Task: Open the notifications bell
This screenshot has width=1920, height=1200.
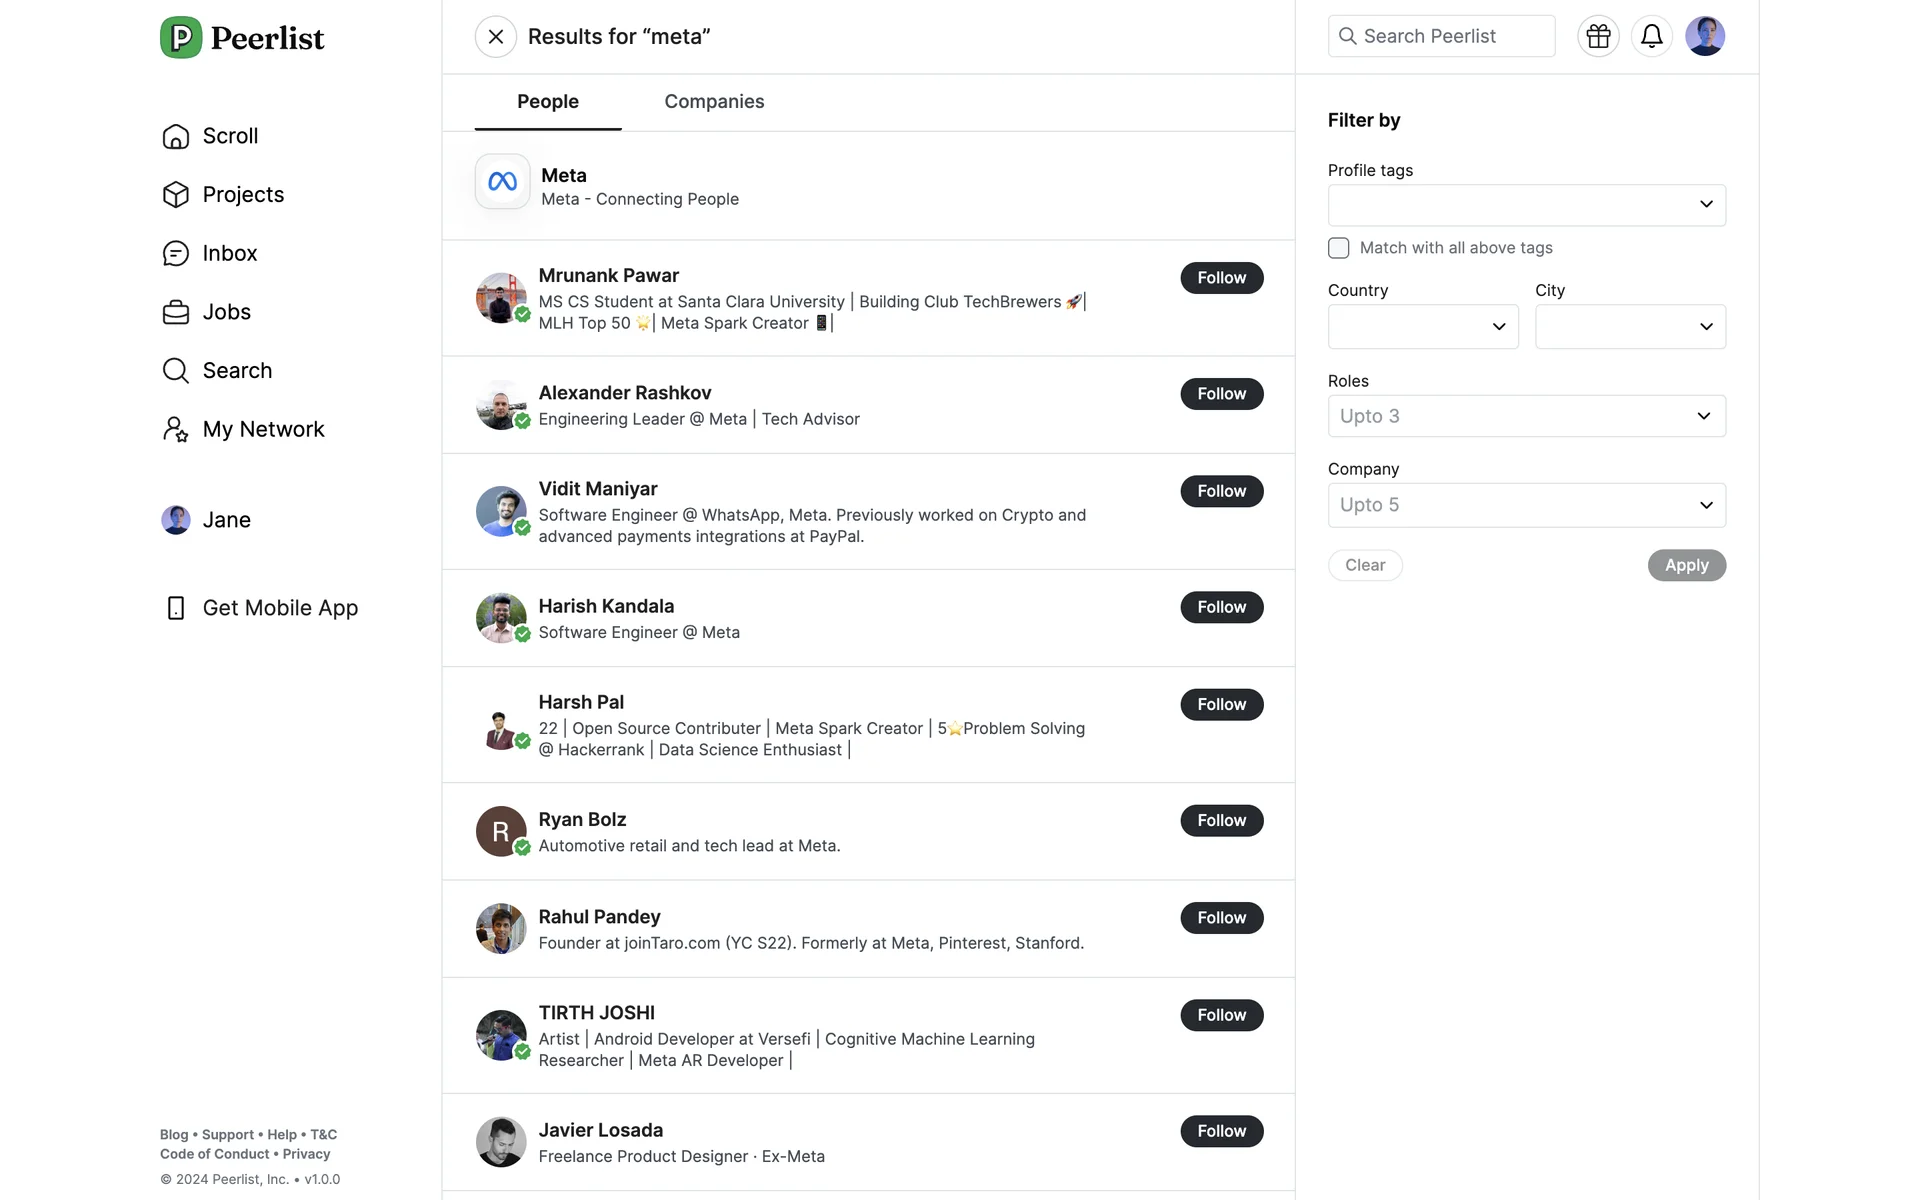Action: pyautogui.click(x=1651, y=36)
